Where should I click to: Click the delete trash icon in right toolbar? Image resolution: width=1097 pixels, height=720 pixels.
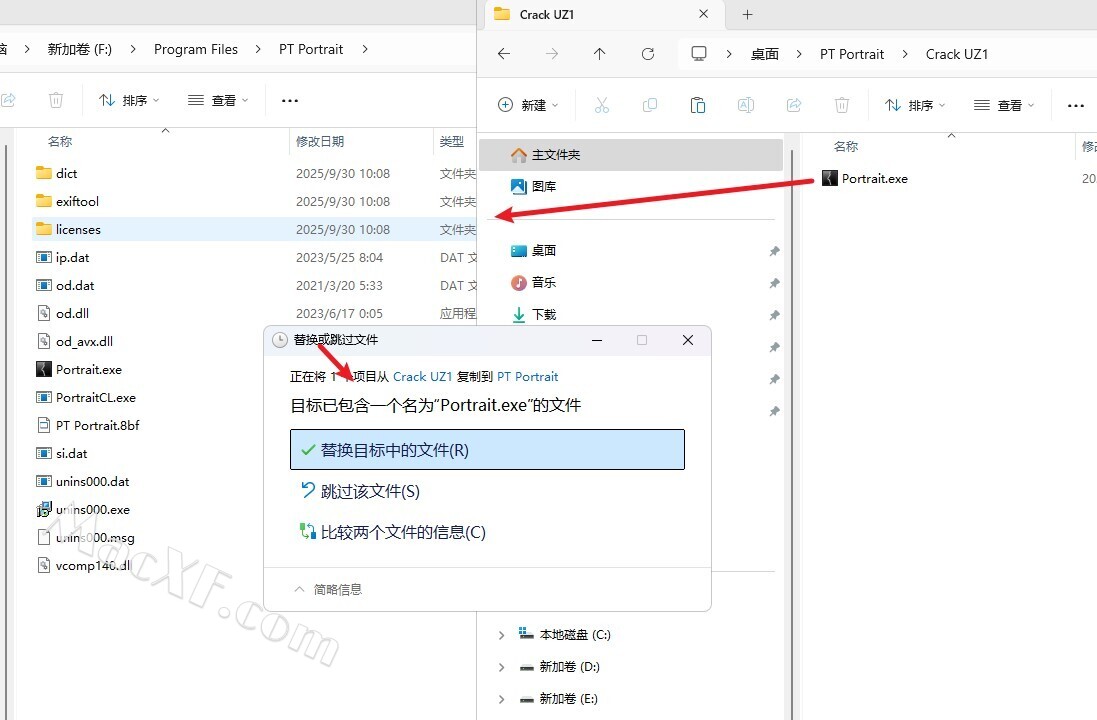(842, 105)
